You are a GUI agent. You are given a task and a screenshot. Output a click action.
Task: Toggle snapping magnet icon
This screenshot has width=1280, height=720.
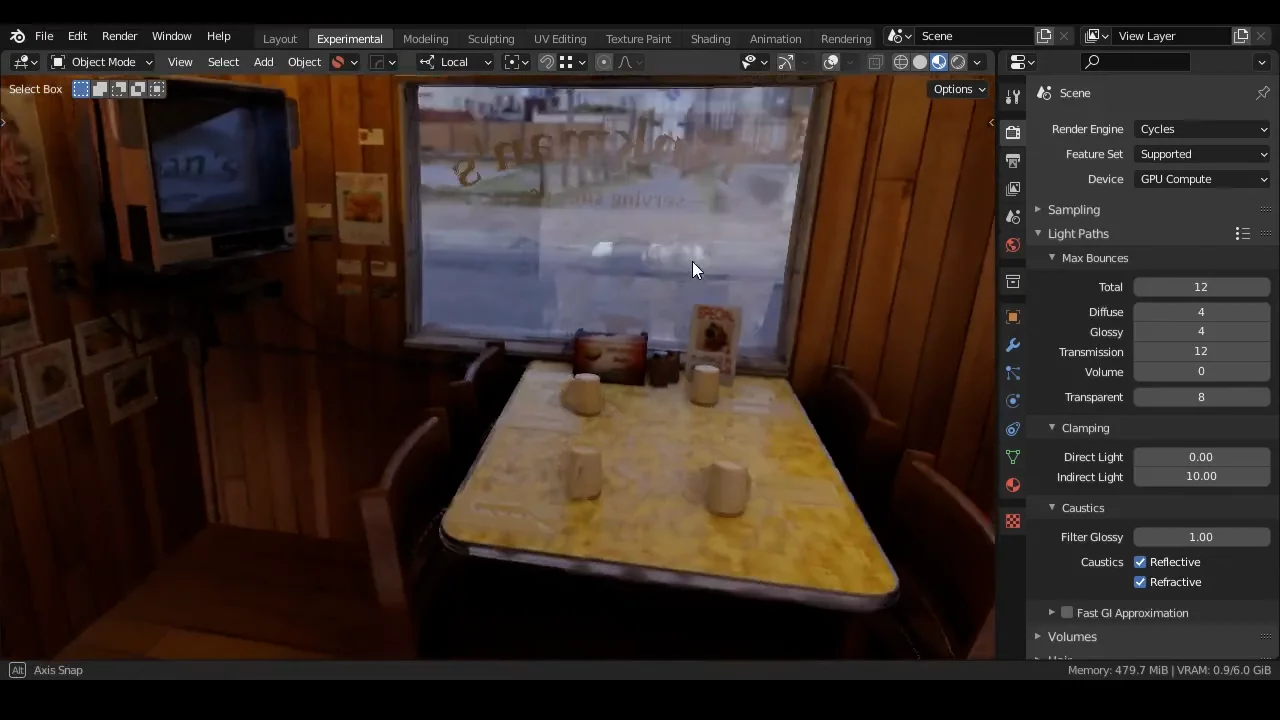pos(546,62)
